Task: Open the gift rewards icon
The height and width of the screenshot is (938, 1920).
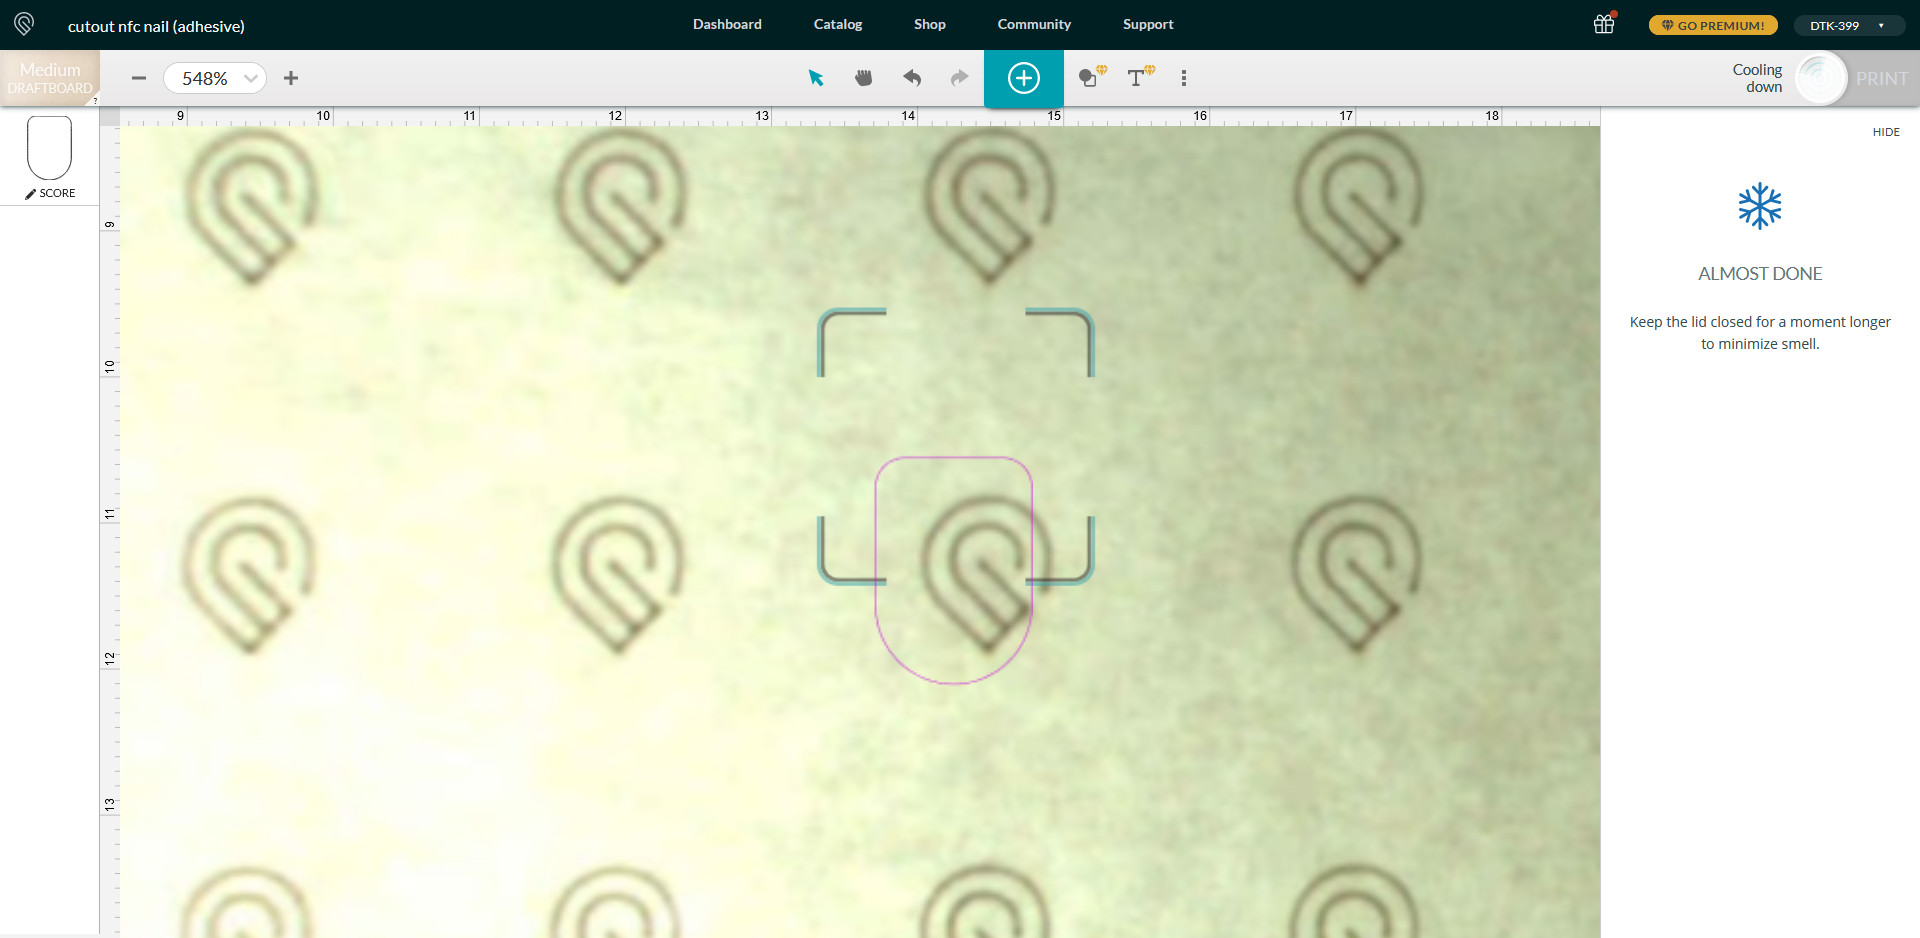Action: click(1605, 24)
